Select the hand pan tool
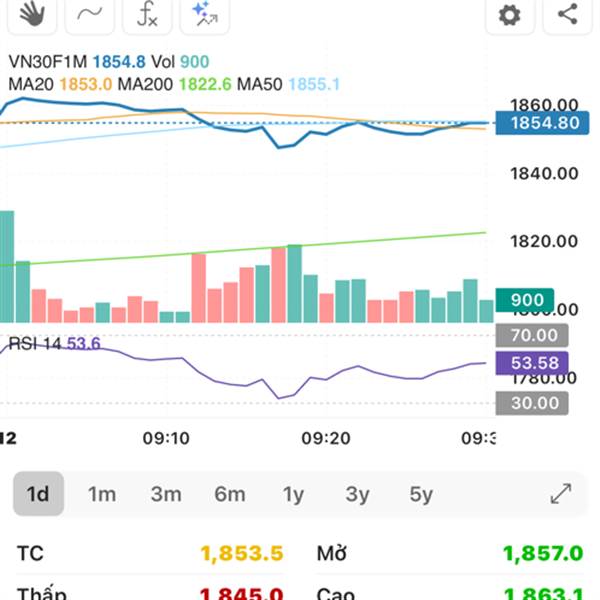The height and width of the screenshot is (600, 600). (x=32, y=15)
